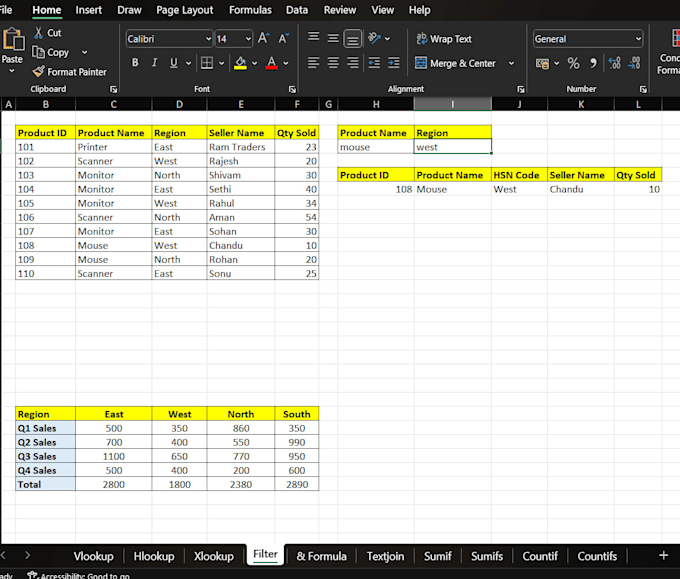
Task: Open Number format dialog launcher
Action: (643, 89)
